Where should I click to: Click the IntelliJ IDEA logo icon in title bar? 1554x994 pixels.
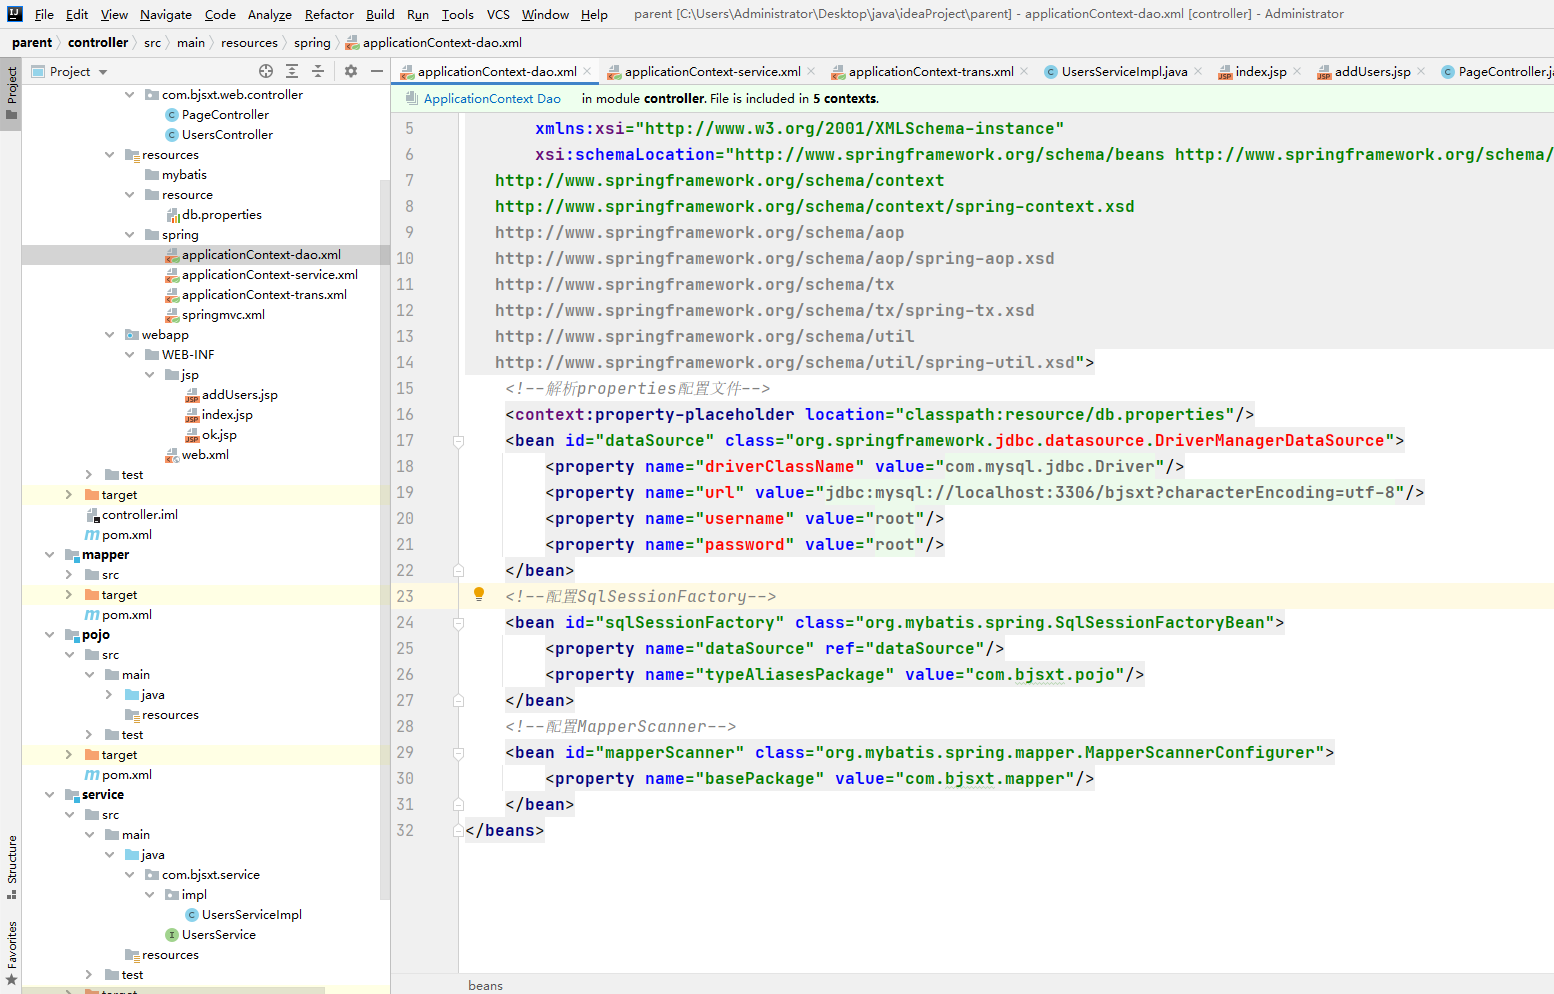pos(14,14)
